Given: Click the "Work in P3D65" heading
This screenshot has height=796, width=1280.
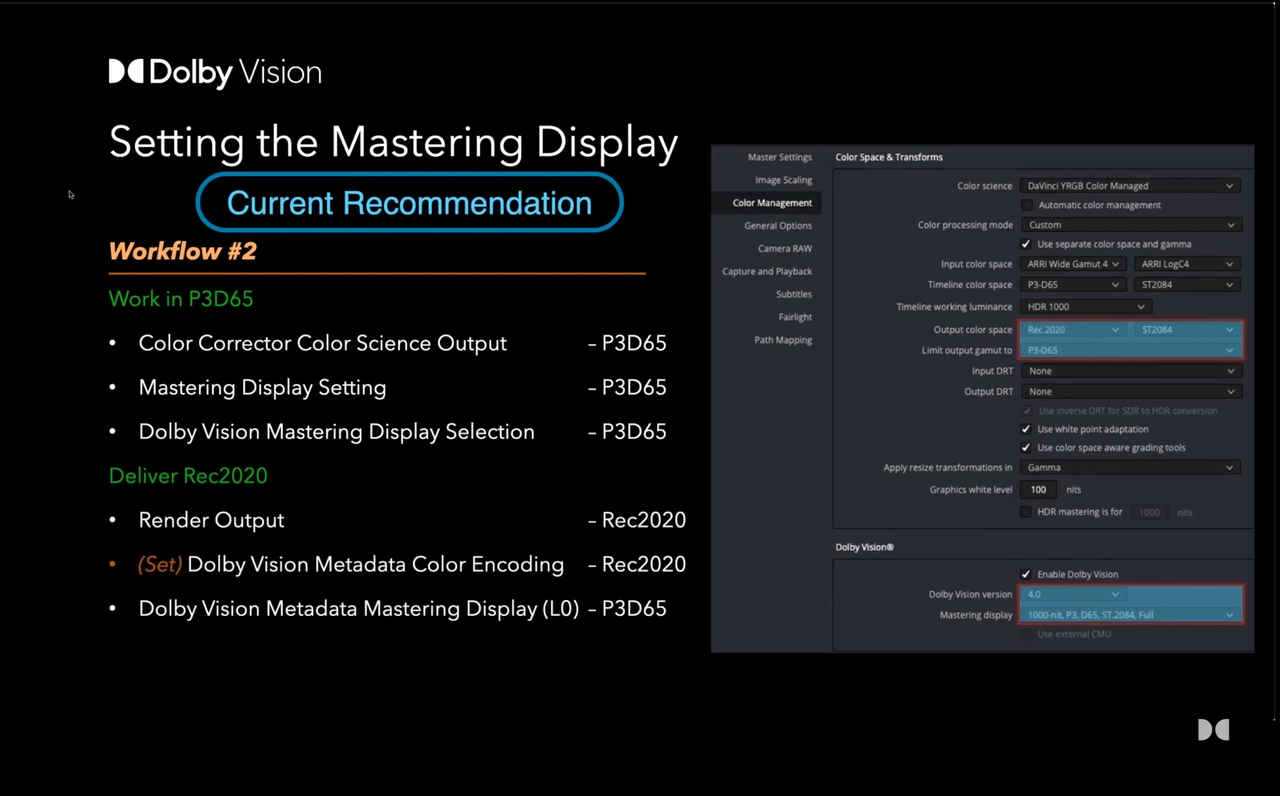Looking at the screenshot, I should pyautogui.click(x=181, y=299).
